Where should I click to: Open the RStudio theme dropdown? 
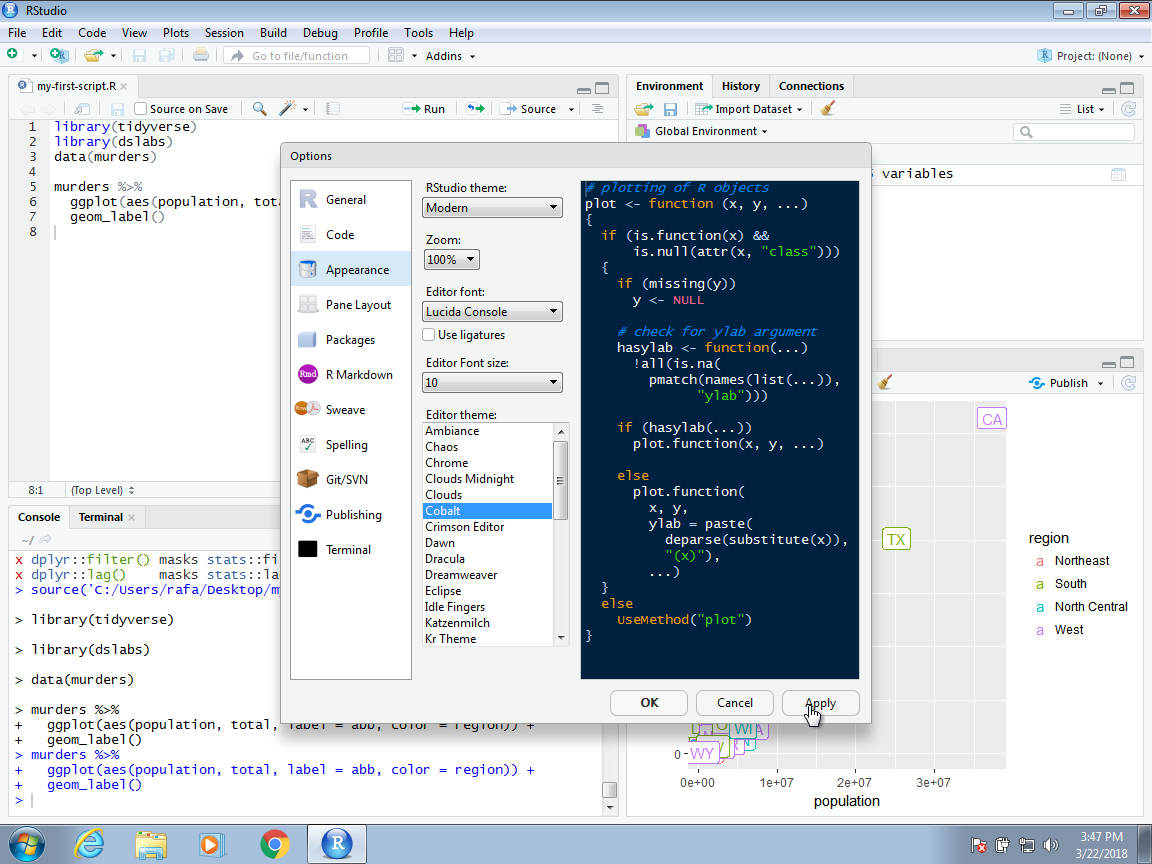pos(492,208)
